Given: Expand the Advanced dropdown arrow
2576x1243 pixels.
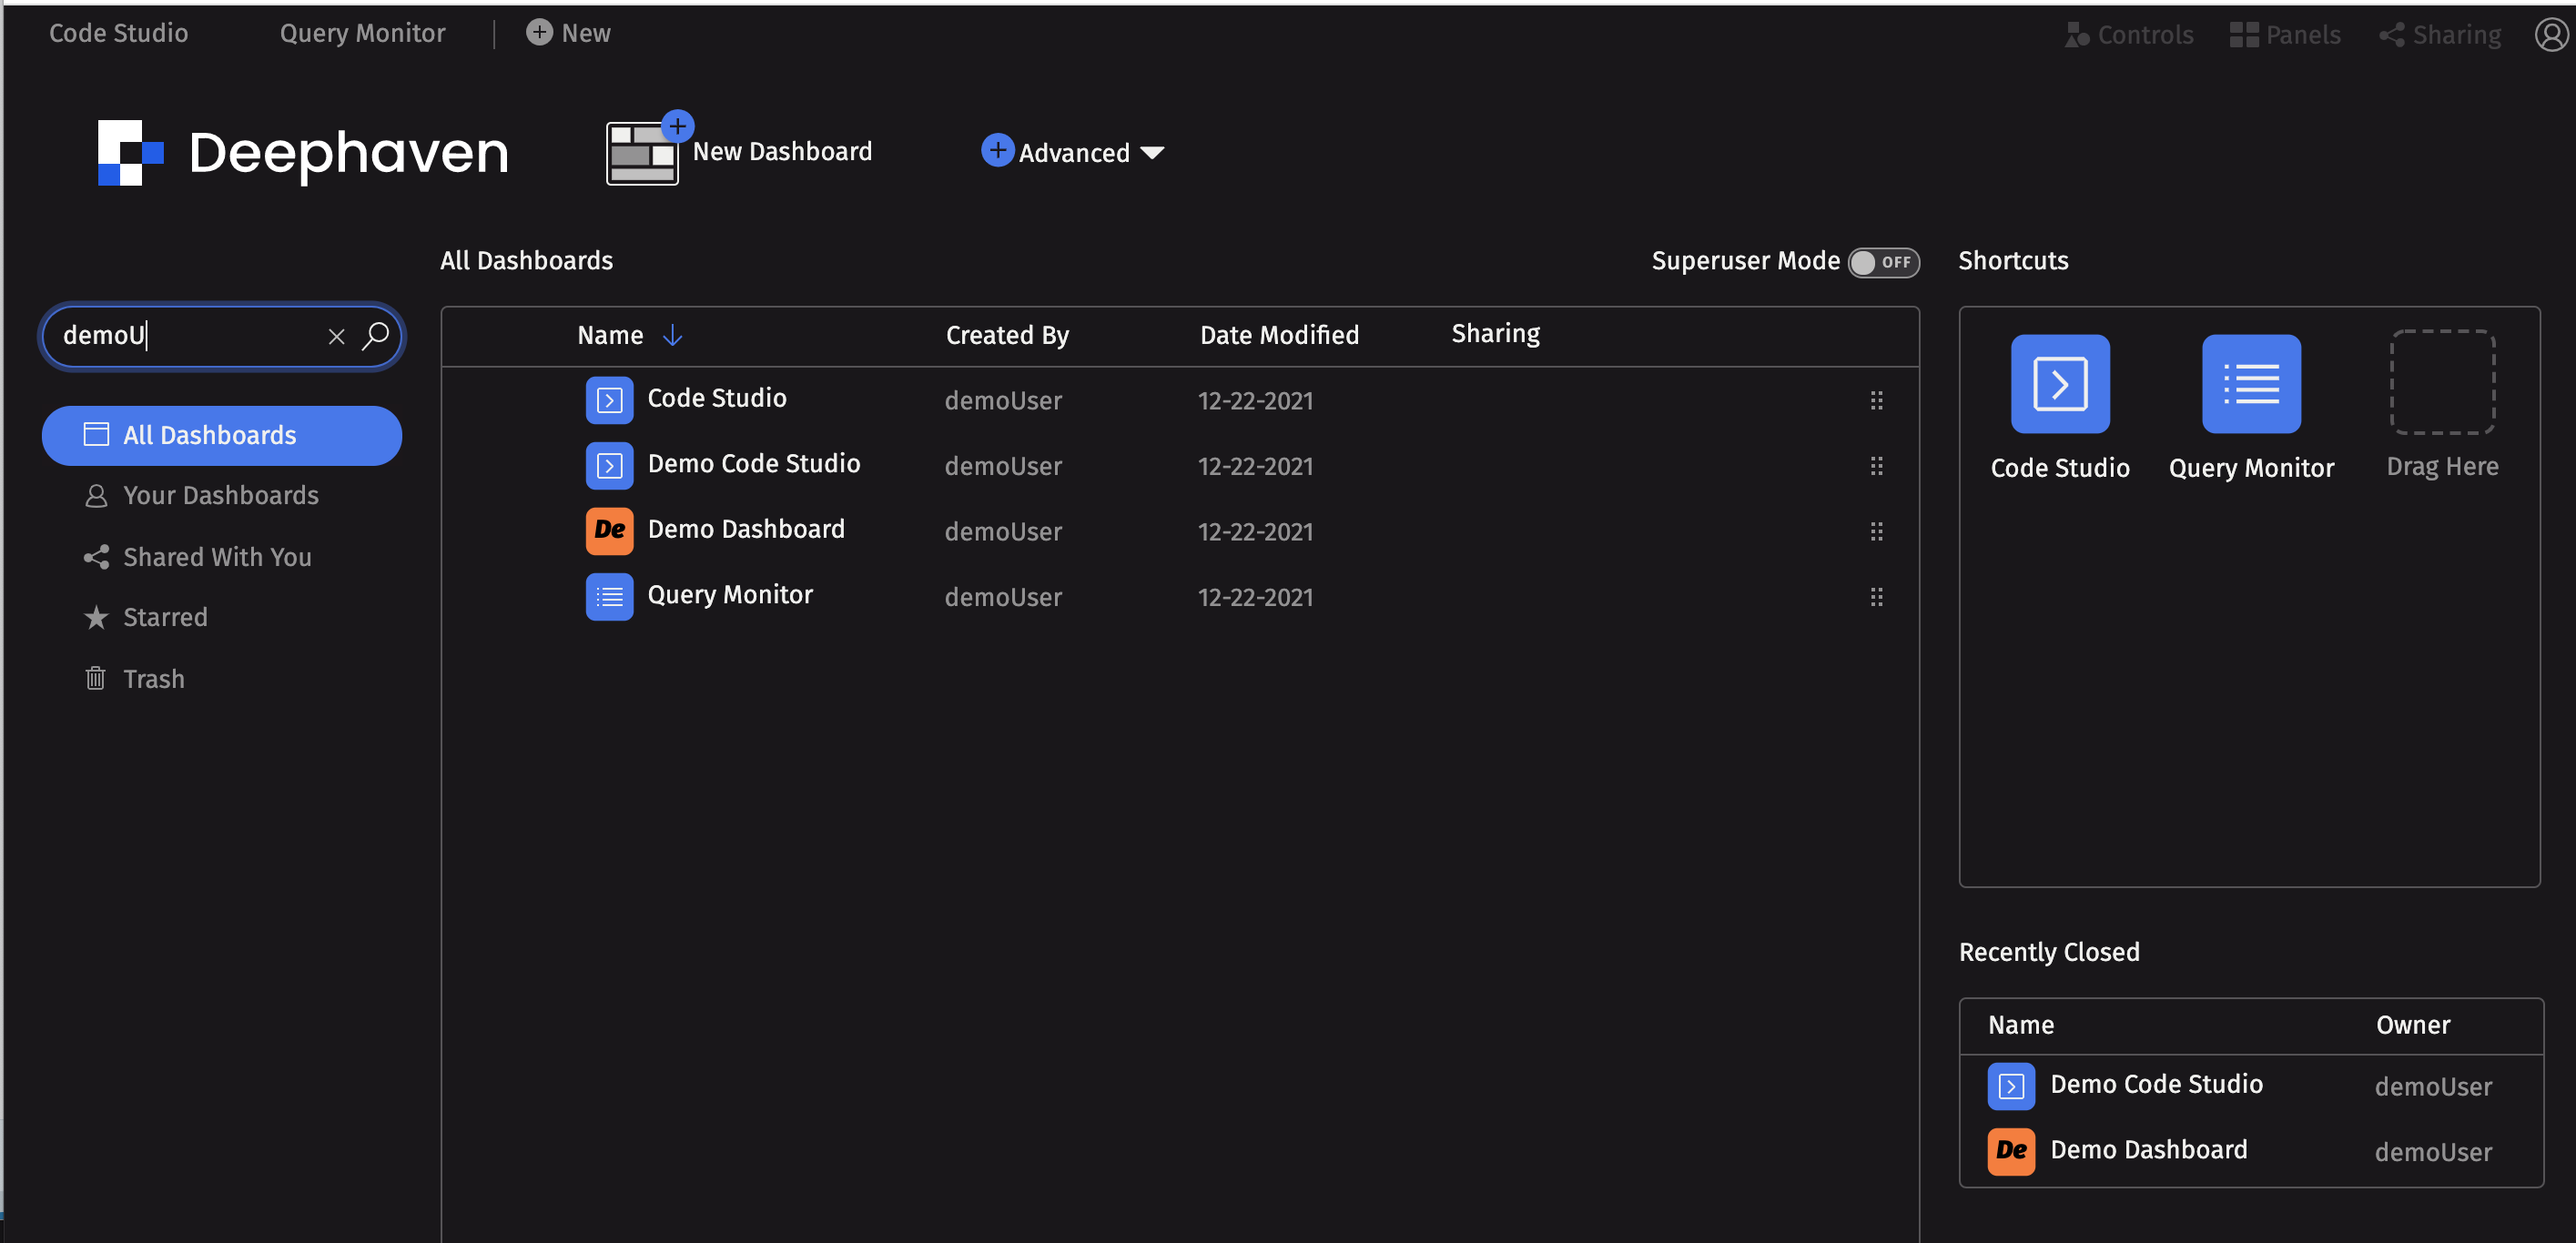Looking at the screenshot, I should tap(1152, 153).
